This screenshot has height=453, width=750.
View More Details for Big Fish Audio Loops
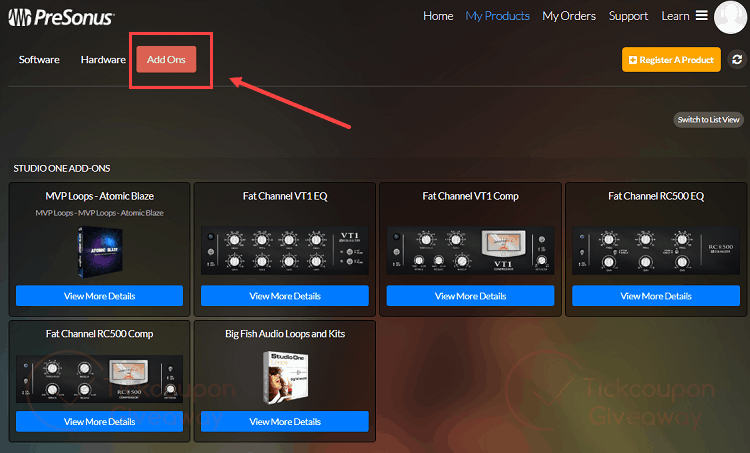click(x=285, y=421)
